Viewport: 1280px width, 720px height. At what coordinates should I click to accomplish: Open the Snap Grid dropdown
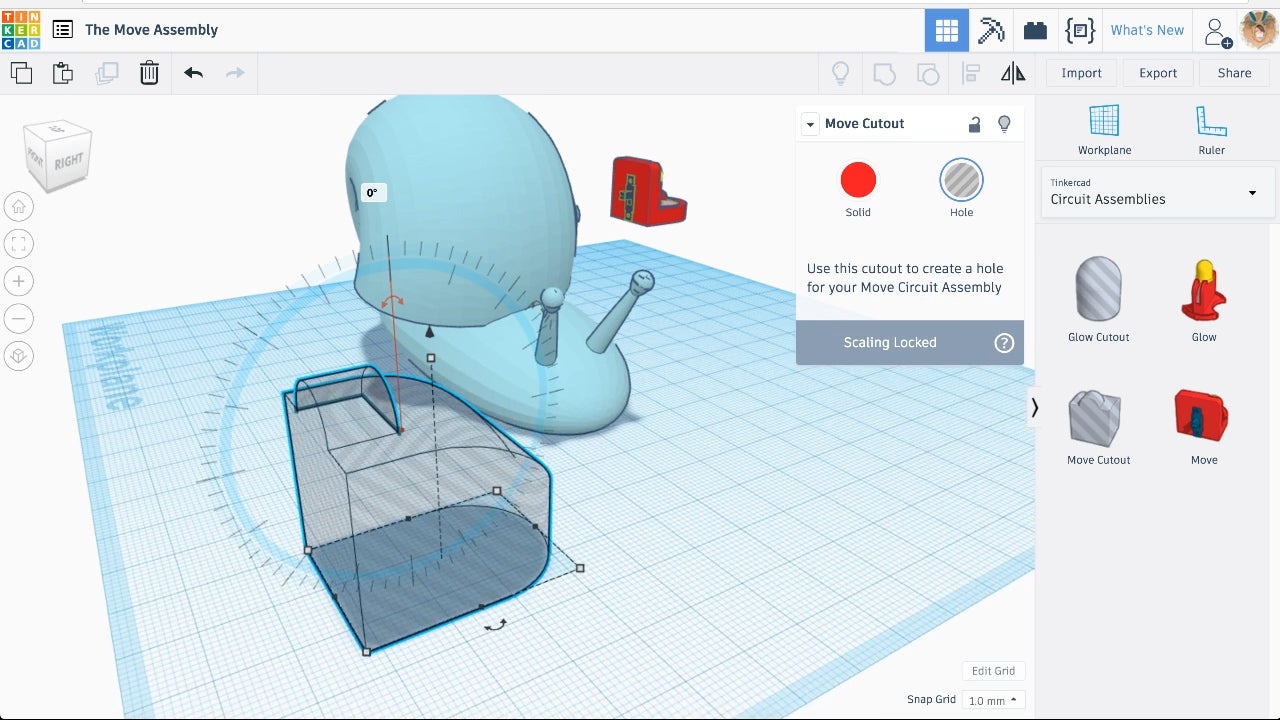tap(993, 700)
